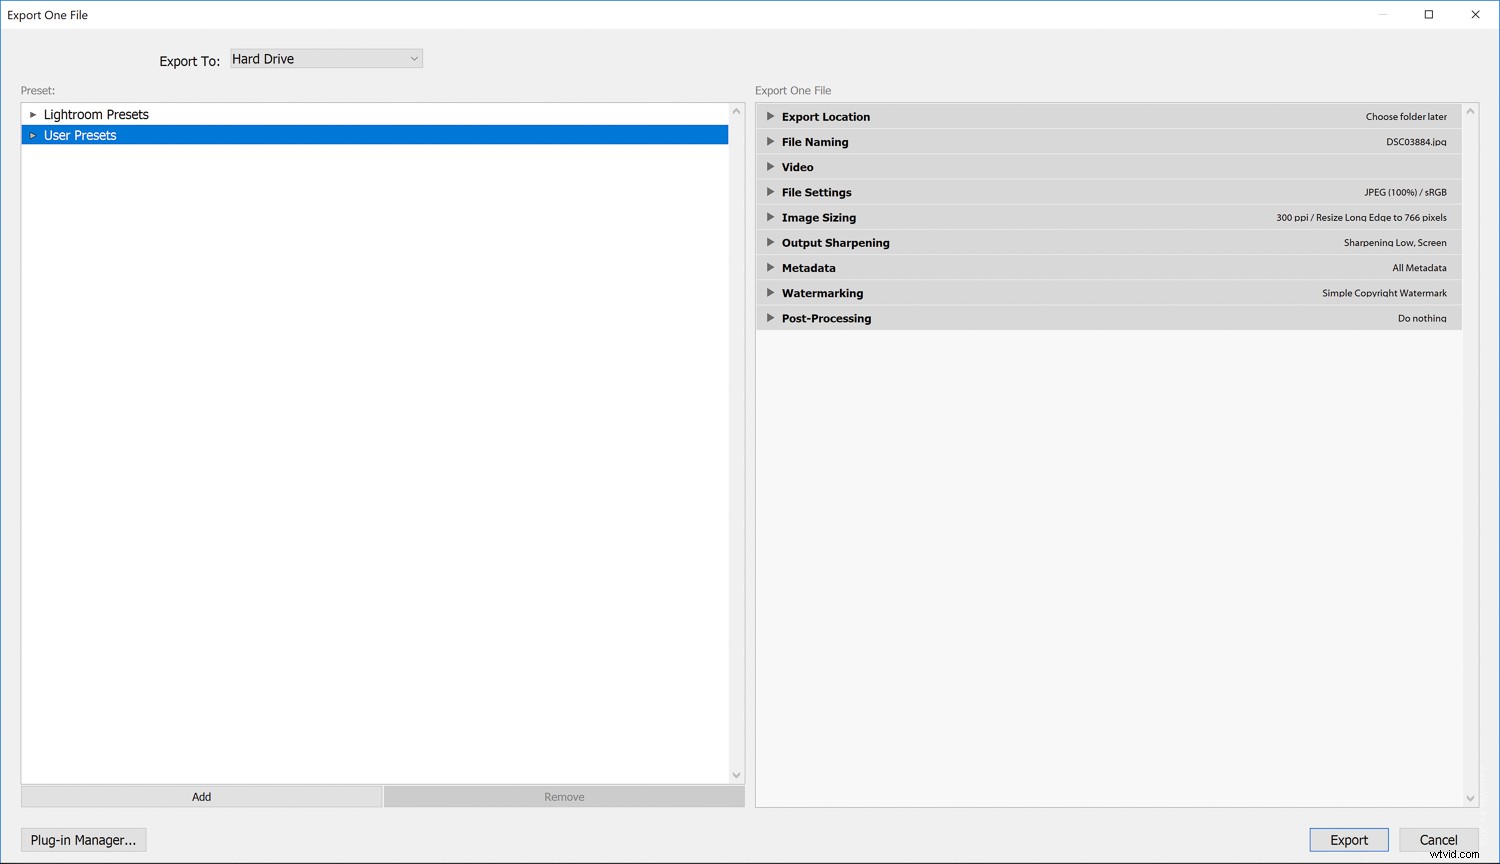Click the Output Sharpening panel title
The width and height of the screenshot is (1500, 864).
point(836,243)
